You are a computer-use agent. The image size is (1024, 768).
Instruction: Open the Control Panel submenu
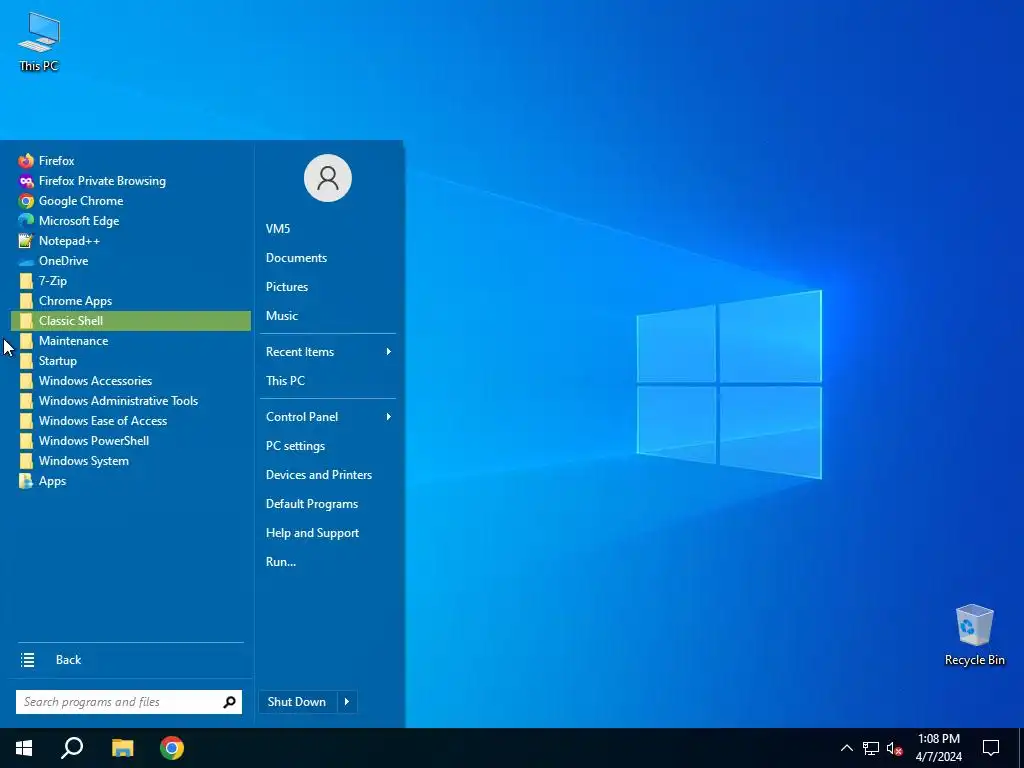pos(328,417)
